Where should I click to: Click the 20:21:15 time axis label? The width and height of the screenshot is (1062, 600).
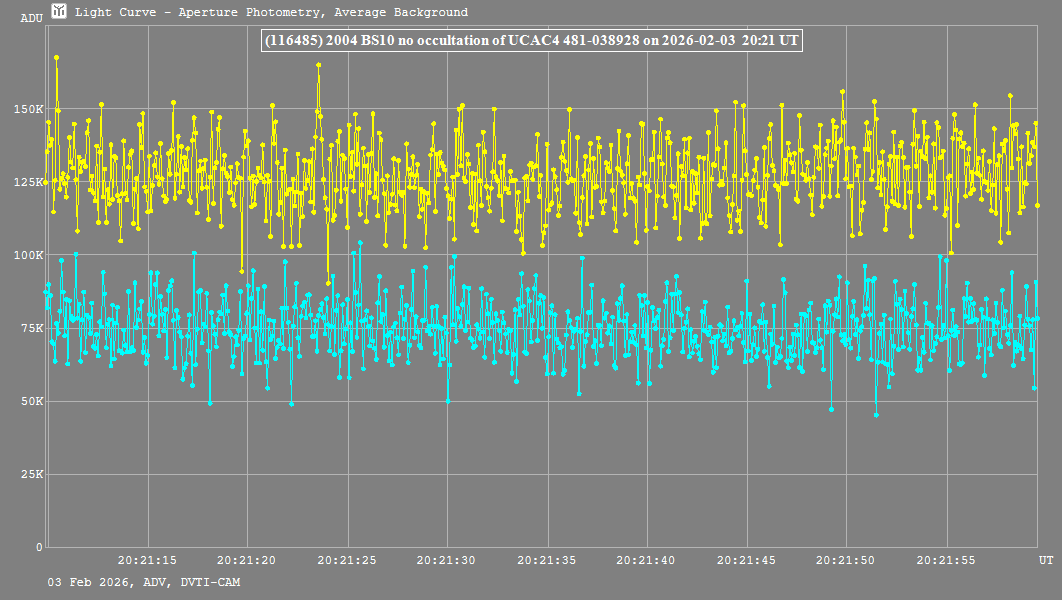[147, 560]
